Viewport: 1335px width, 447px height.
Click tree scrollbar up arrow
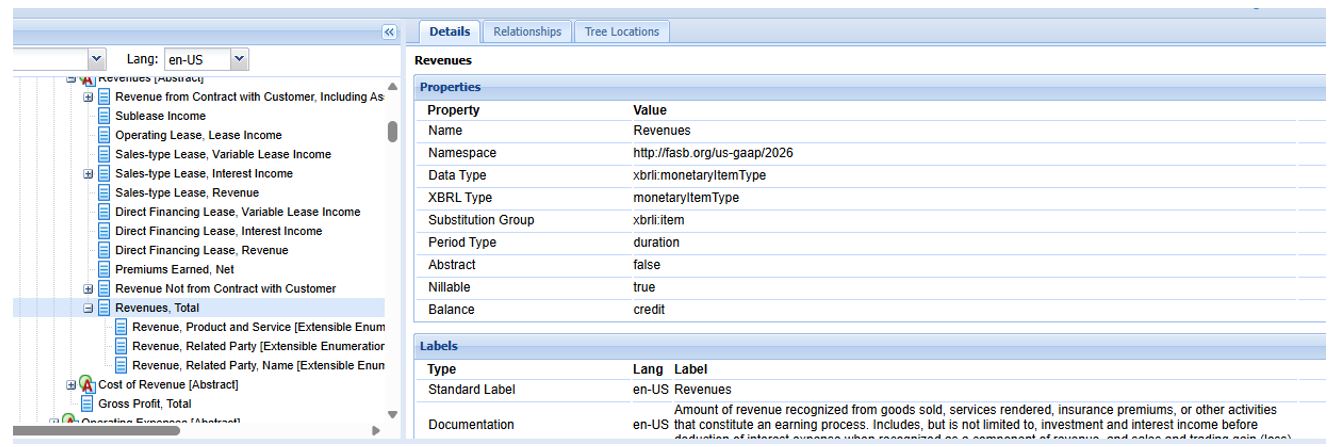click(x=392, y=86)
